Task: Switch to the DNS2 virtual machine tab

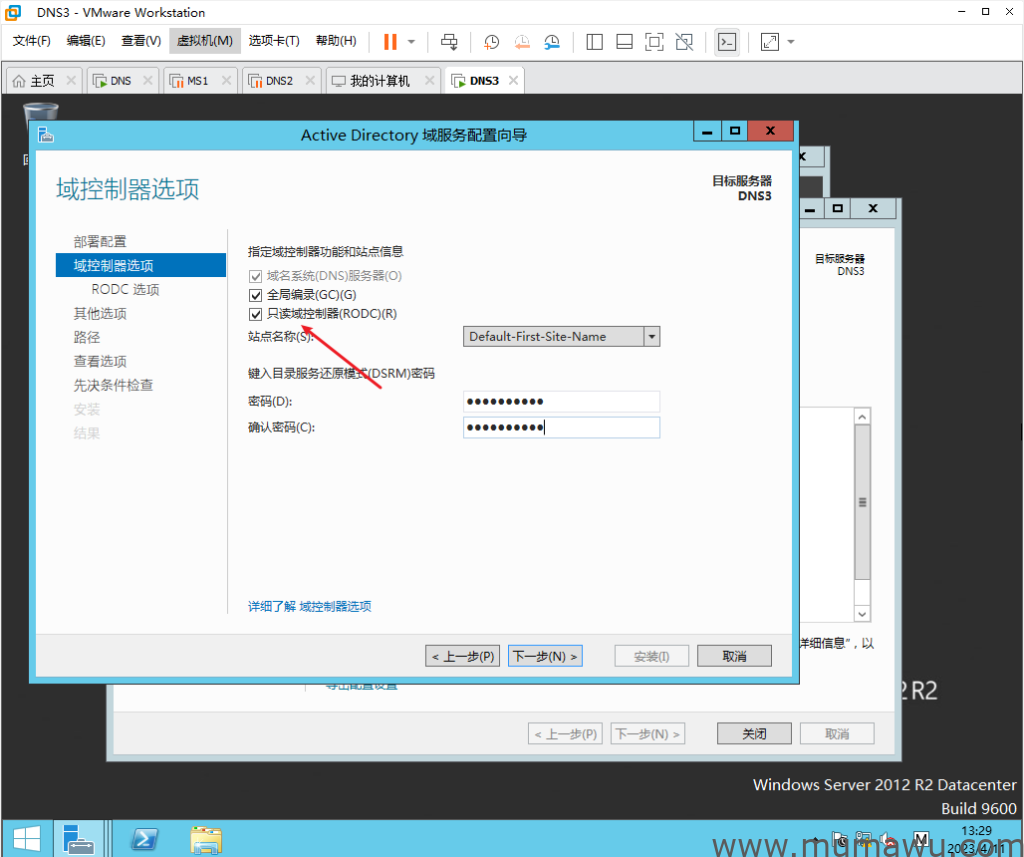Action: [279, 81]
